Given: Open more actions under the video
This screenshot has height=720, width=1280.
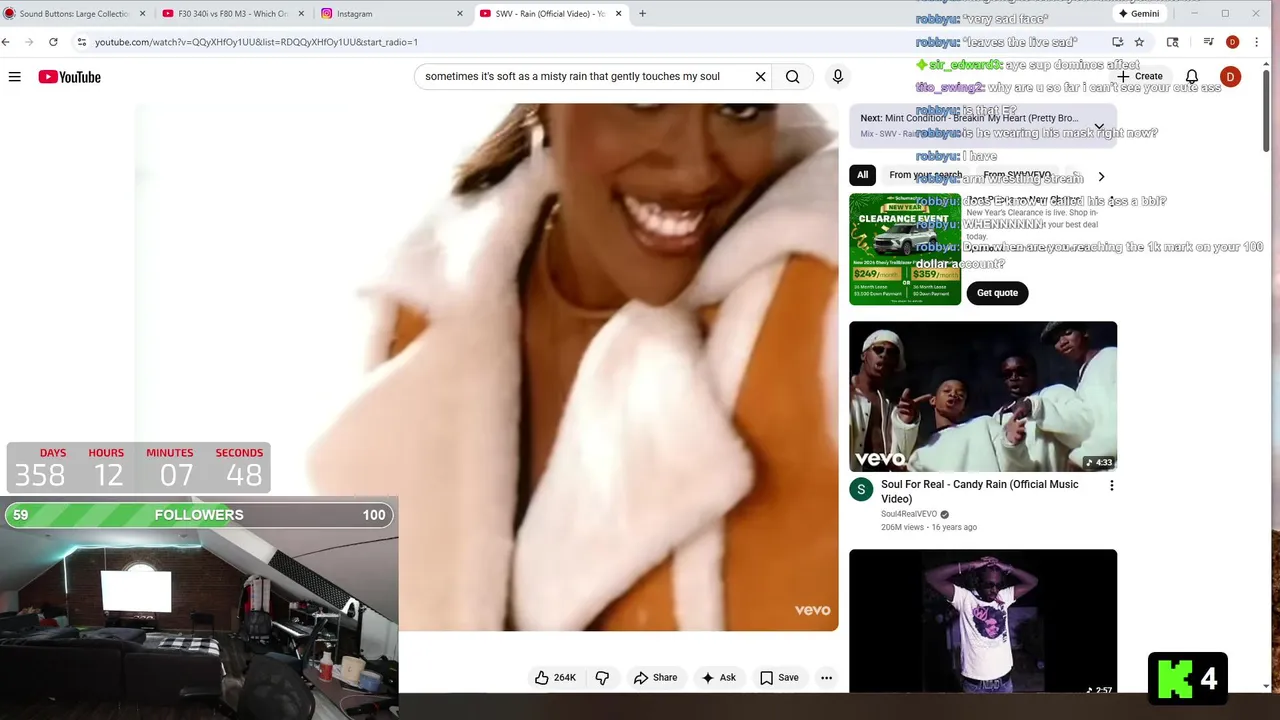Looking at the screenshot, I should pos(827,678).
